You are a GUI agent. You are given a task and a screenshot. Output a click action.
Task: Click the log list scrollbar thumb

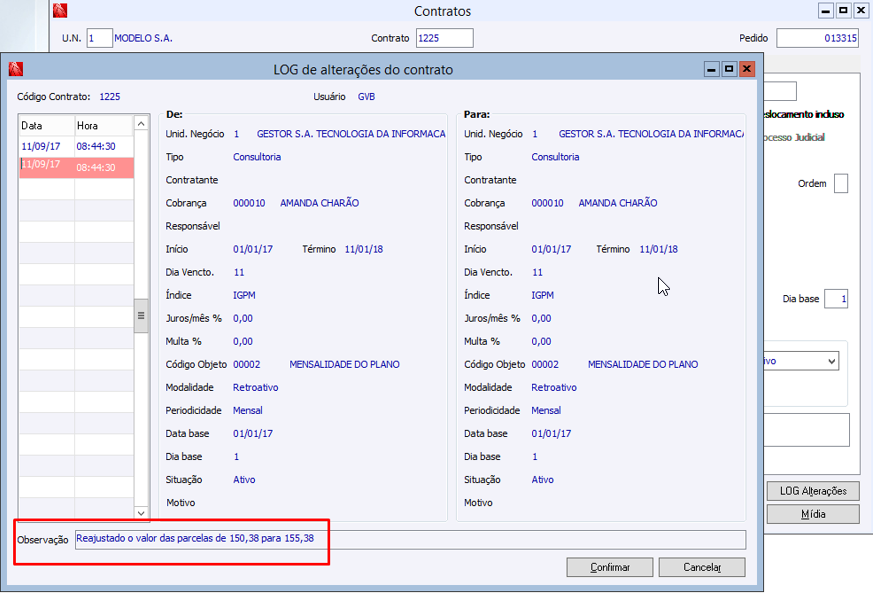click(x=141, y=316)
